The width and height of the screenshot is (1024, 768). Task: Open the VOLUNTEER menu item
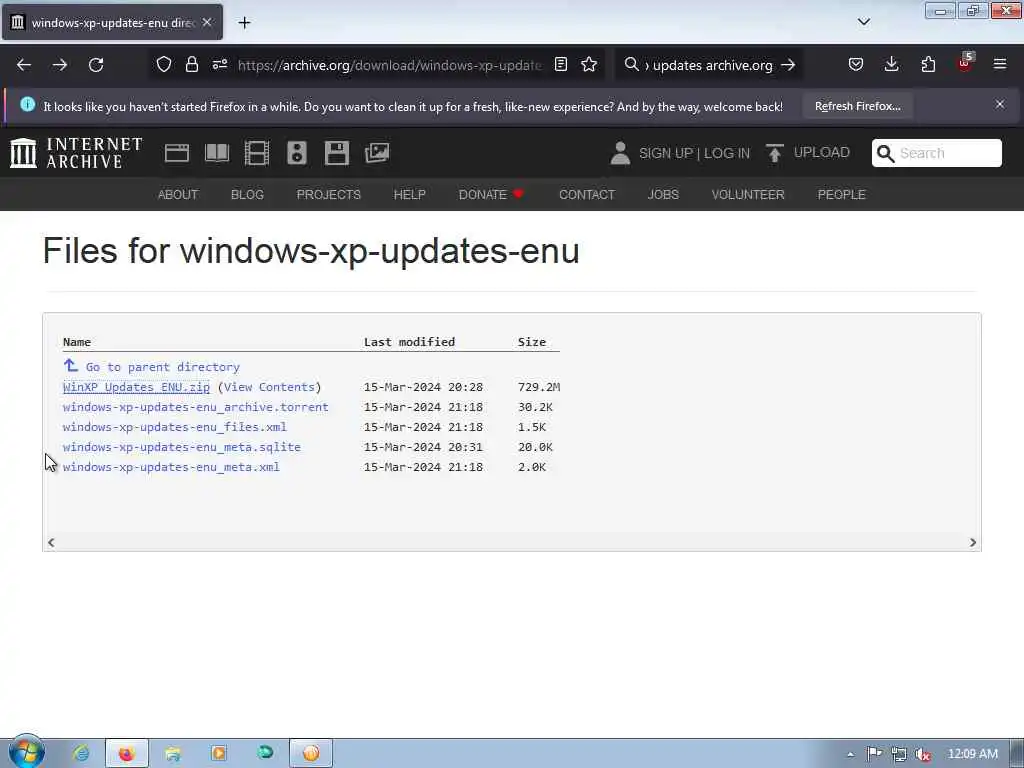coord(748,195)
